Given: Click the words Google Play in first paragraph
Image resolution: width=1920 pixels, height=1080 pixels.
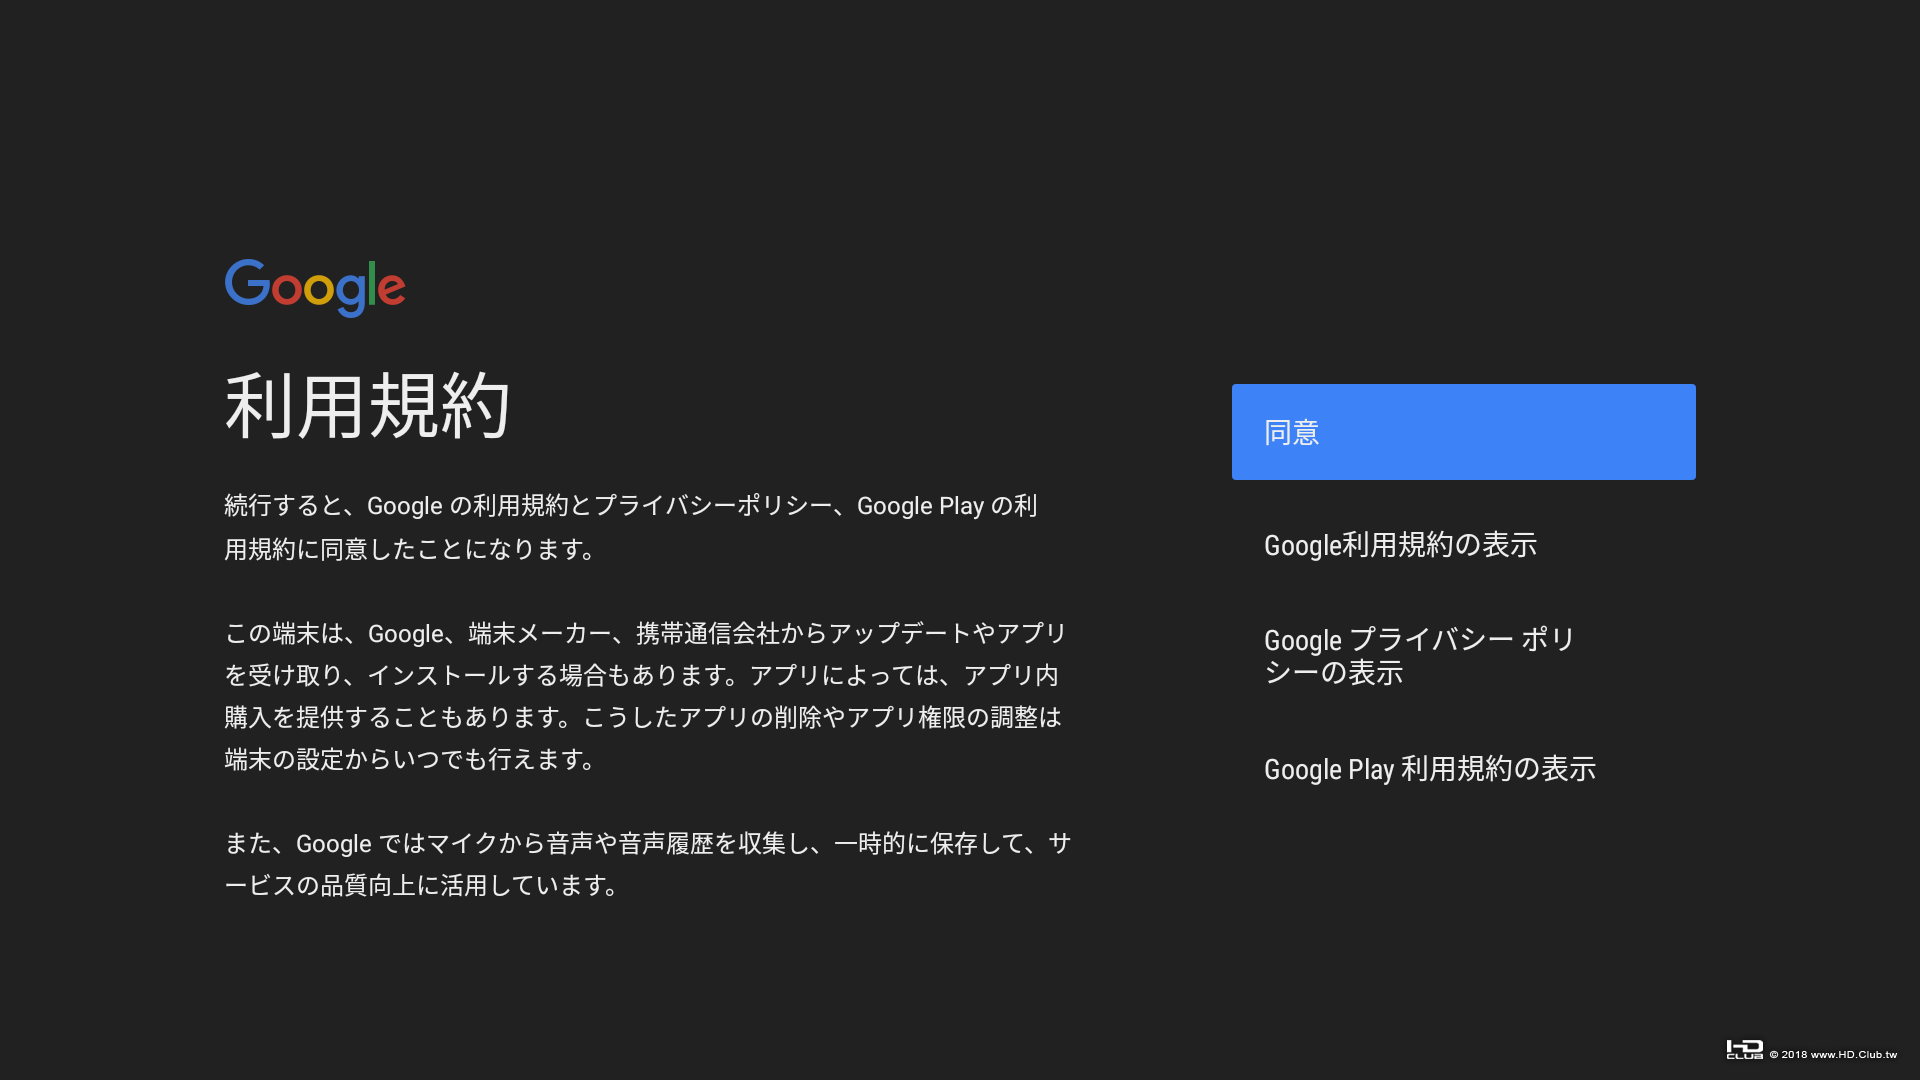Looking at the screenshot, I should 920,506.
